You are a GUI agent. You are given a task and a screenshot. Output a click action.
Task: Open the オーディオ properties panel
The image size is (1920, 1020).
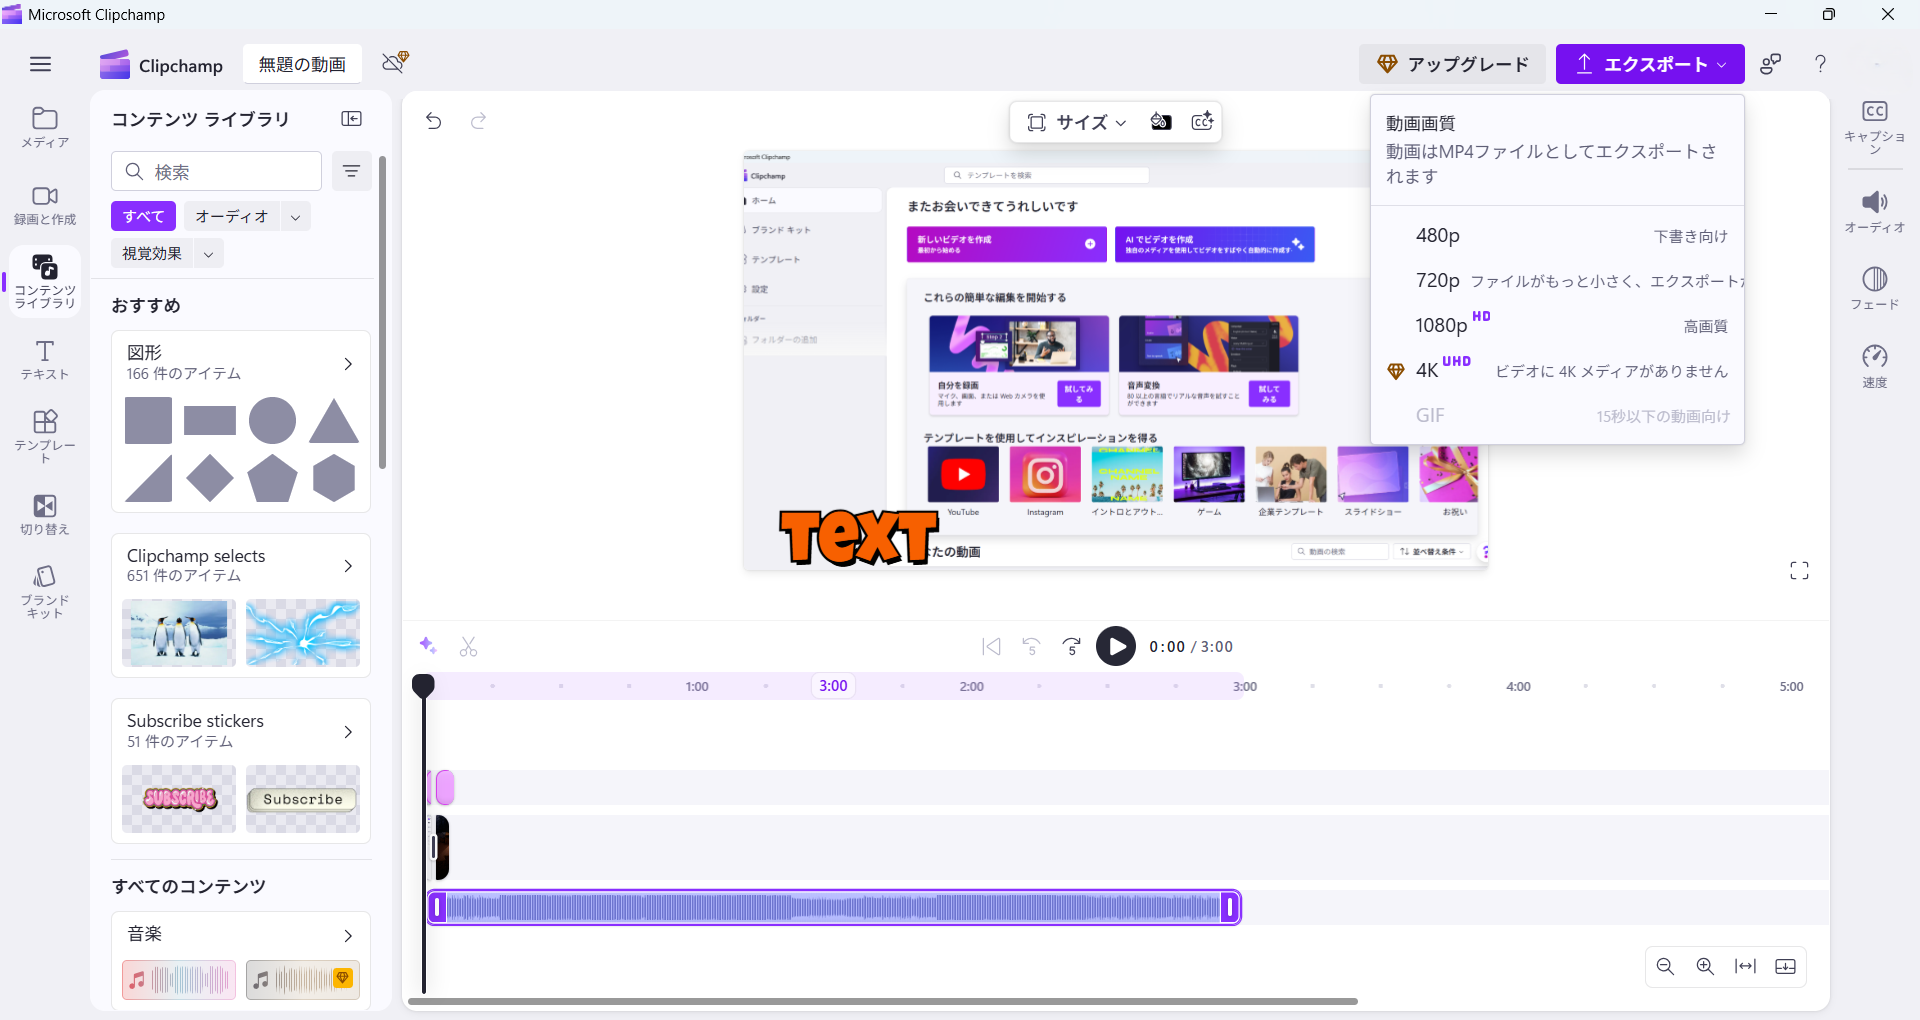coord(1875,212)
